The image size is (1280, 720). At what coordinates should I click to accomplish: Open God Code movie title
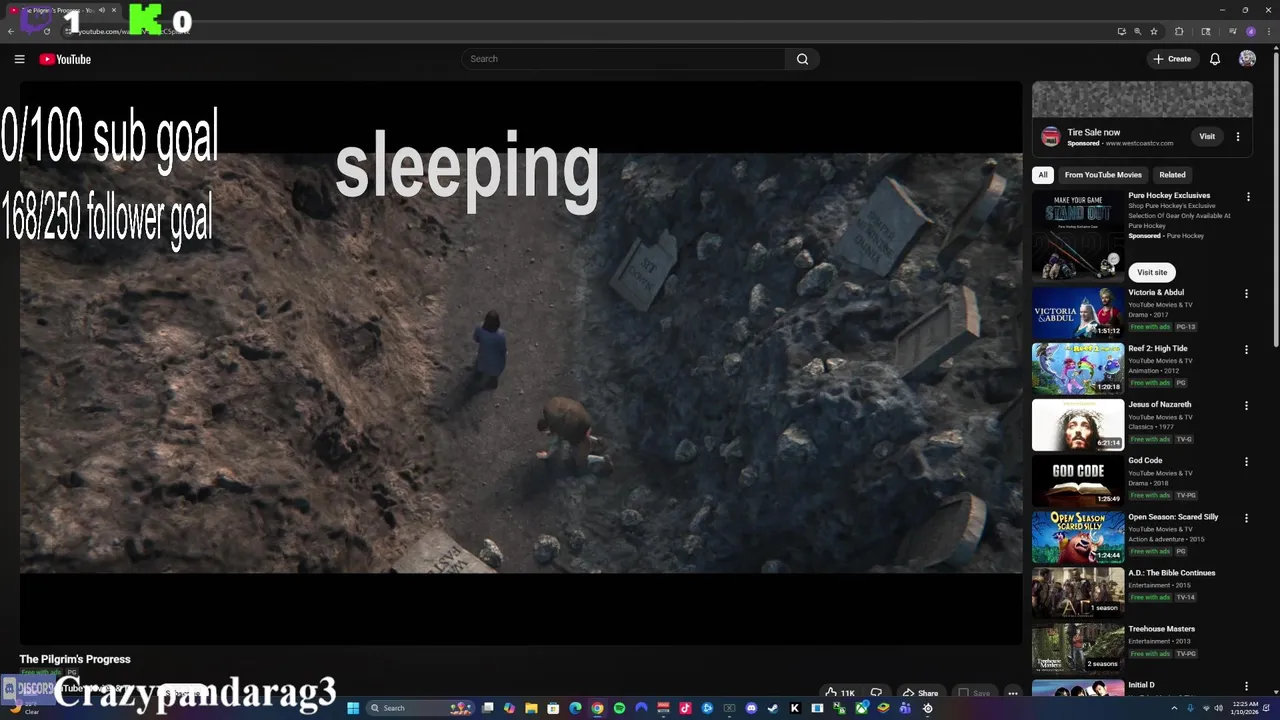(x=1145, y=461)
